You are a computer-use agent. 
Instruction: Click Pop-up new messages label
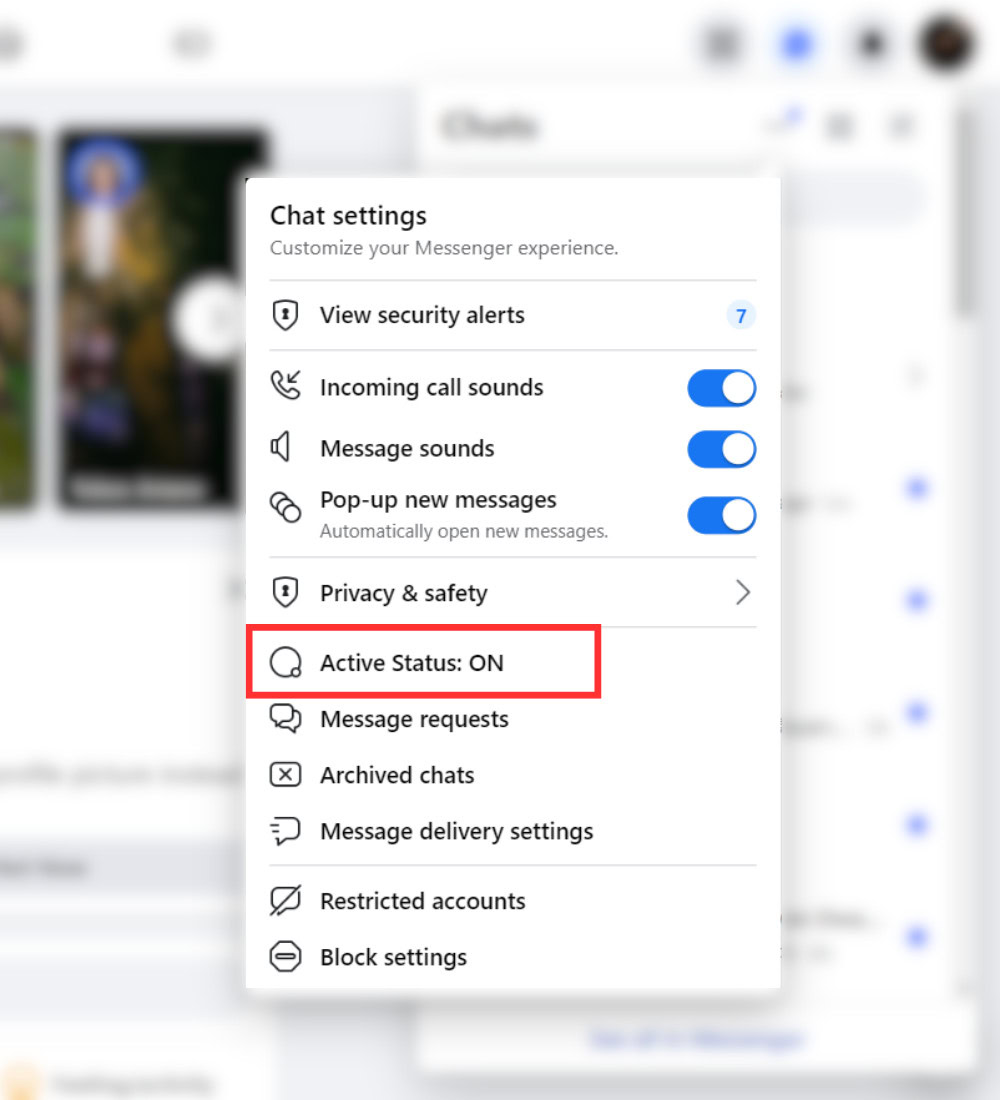click(x=438, y=500)
